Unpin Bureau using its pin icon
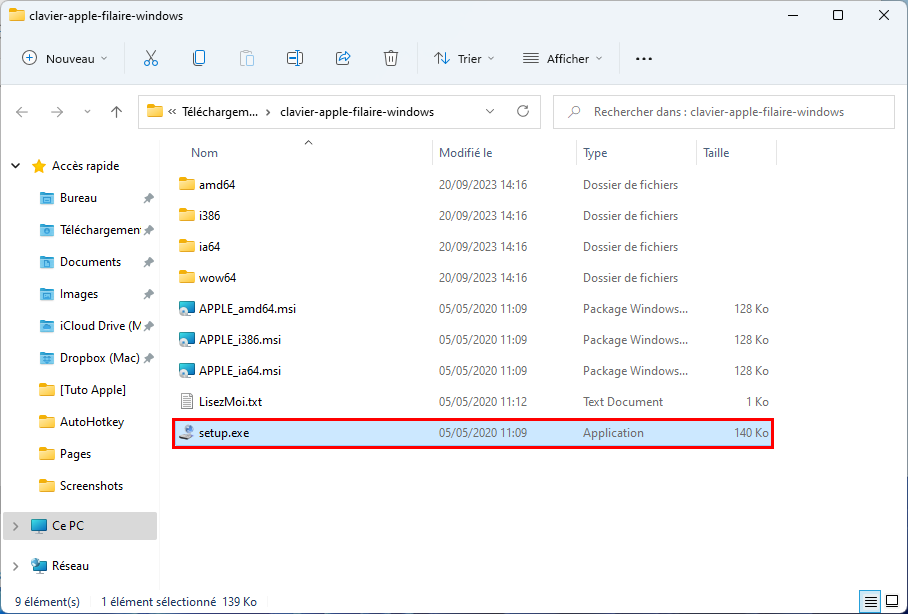This screenshot has width=908, height=614. click(x=148, y=198)
